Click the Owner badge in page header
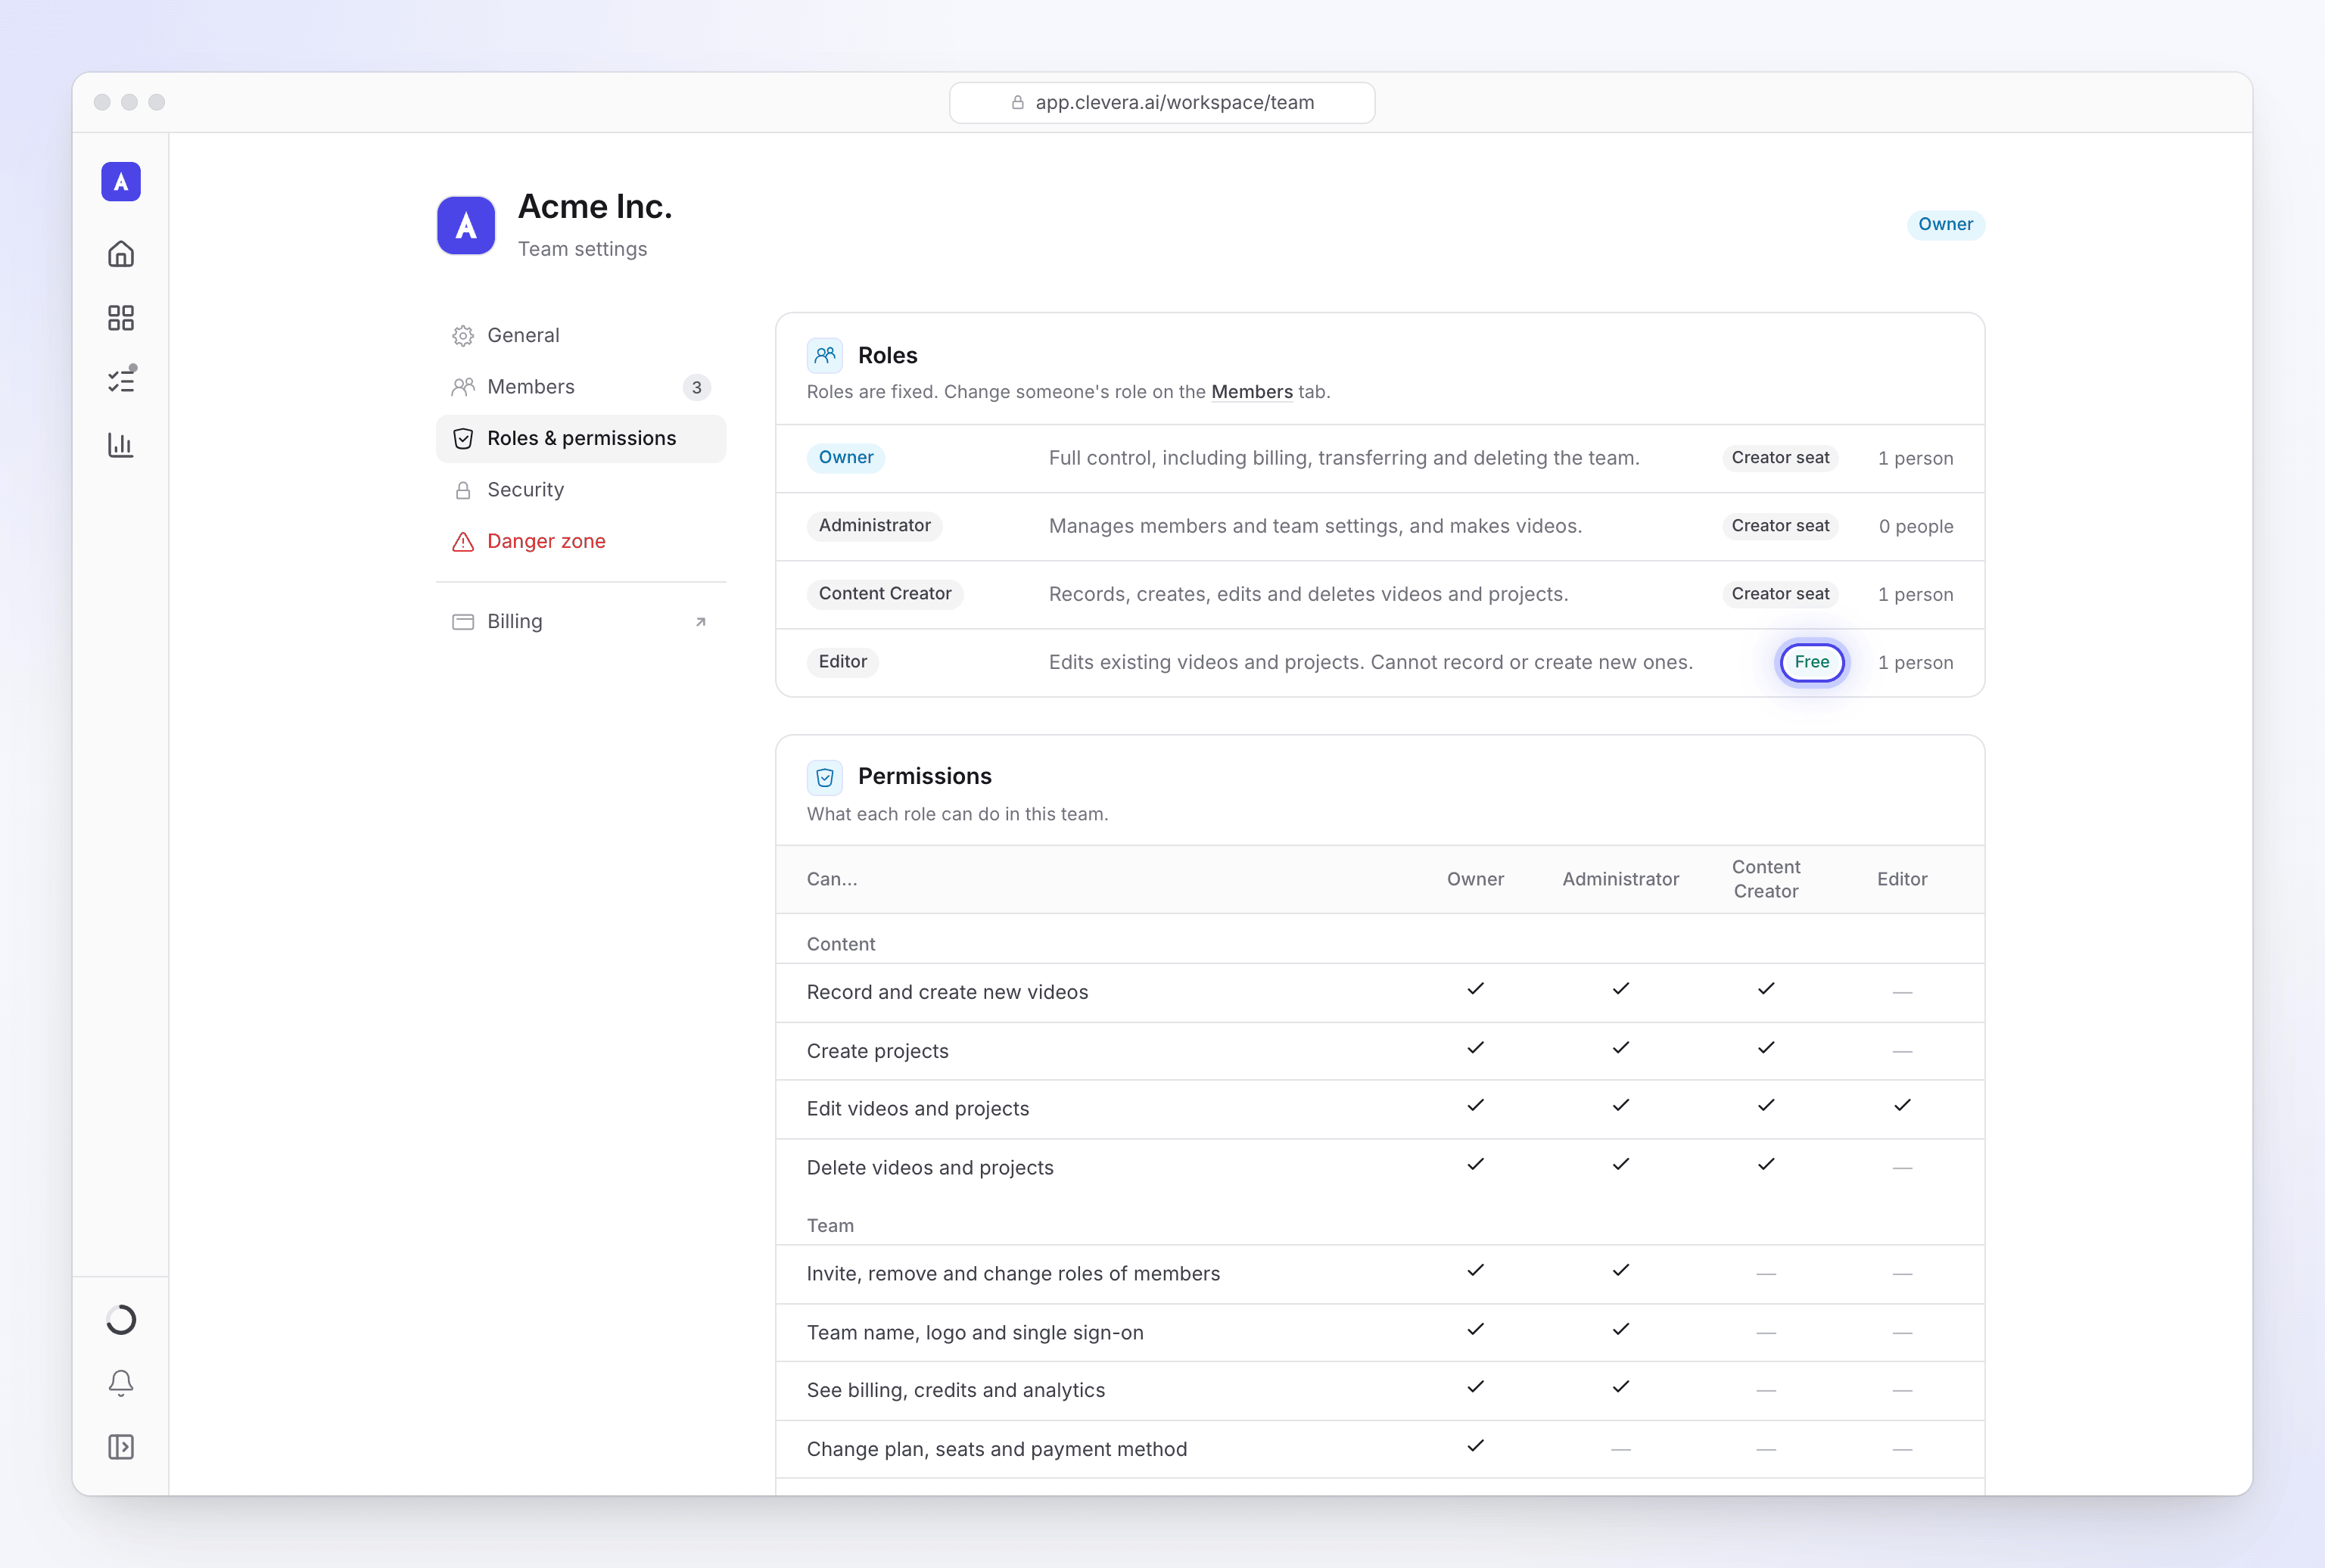Image resolution: width=2325 pixels, height=1568 pixels. (x=1945, y=224)
